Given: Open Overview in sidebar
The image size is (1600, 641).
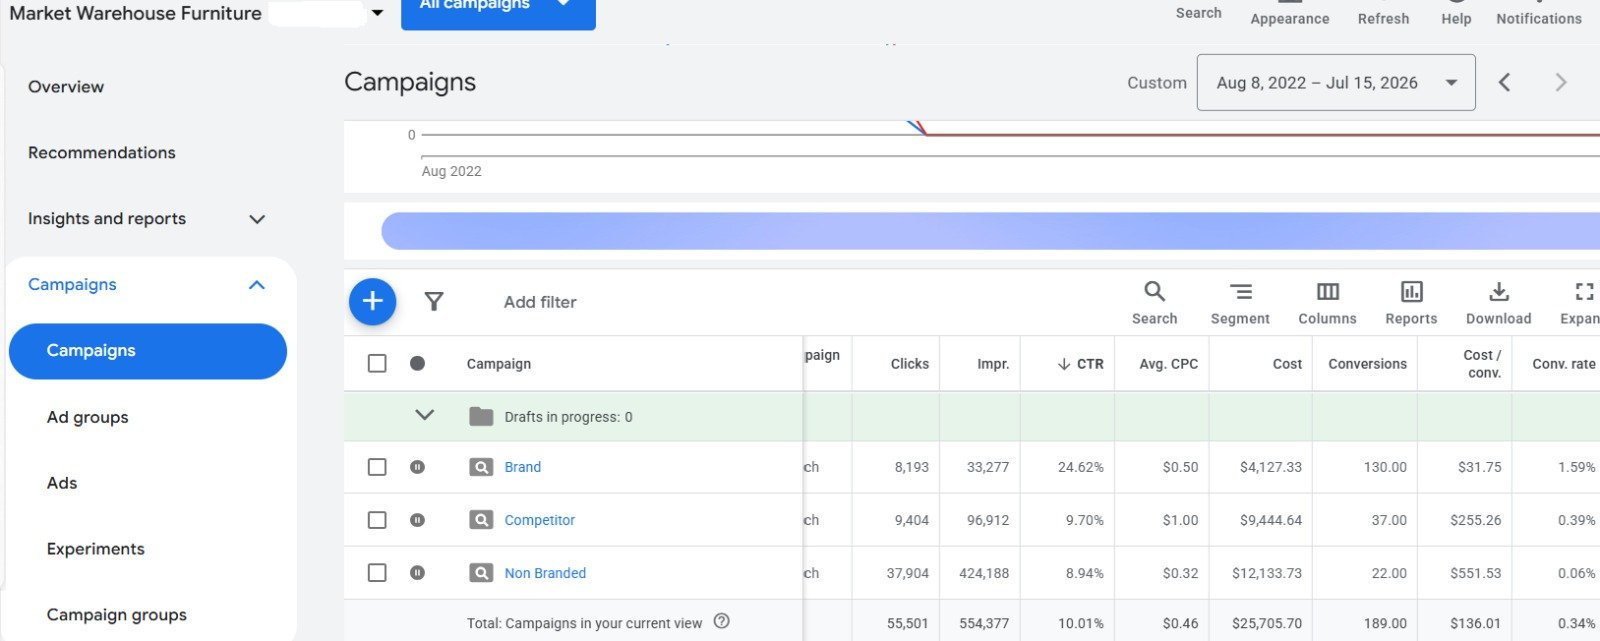Looking at the screenshot, I should coord(66,87).
